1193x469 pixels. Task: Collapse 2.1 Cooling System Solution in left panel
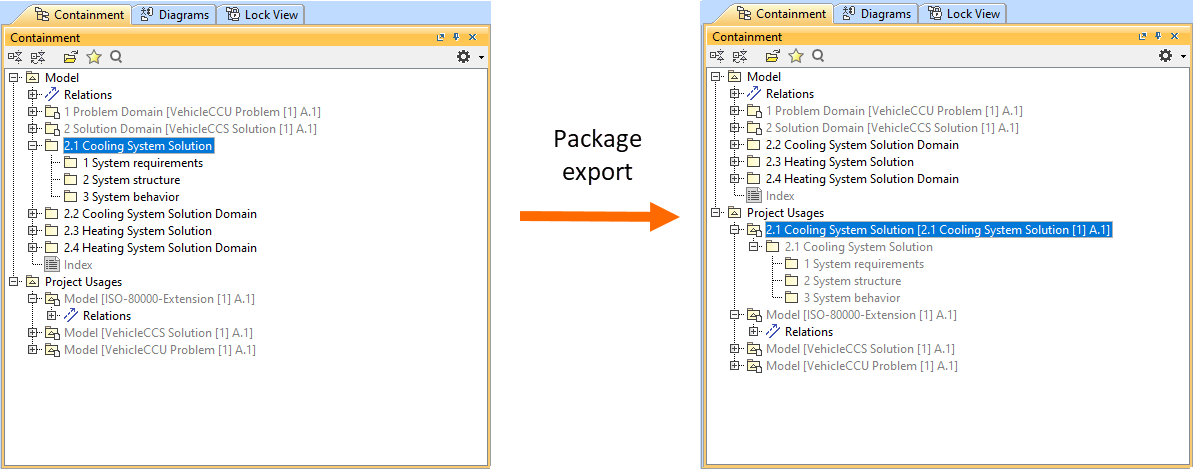tap(33, 145)
